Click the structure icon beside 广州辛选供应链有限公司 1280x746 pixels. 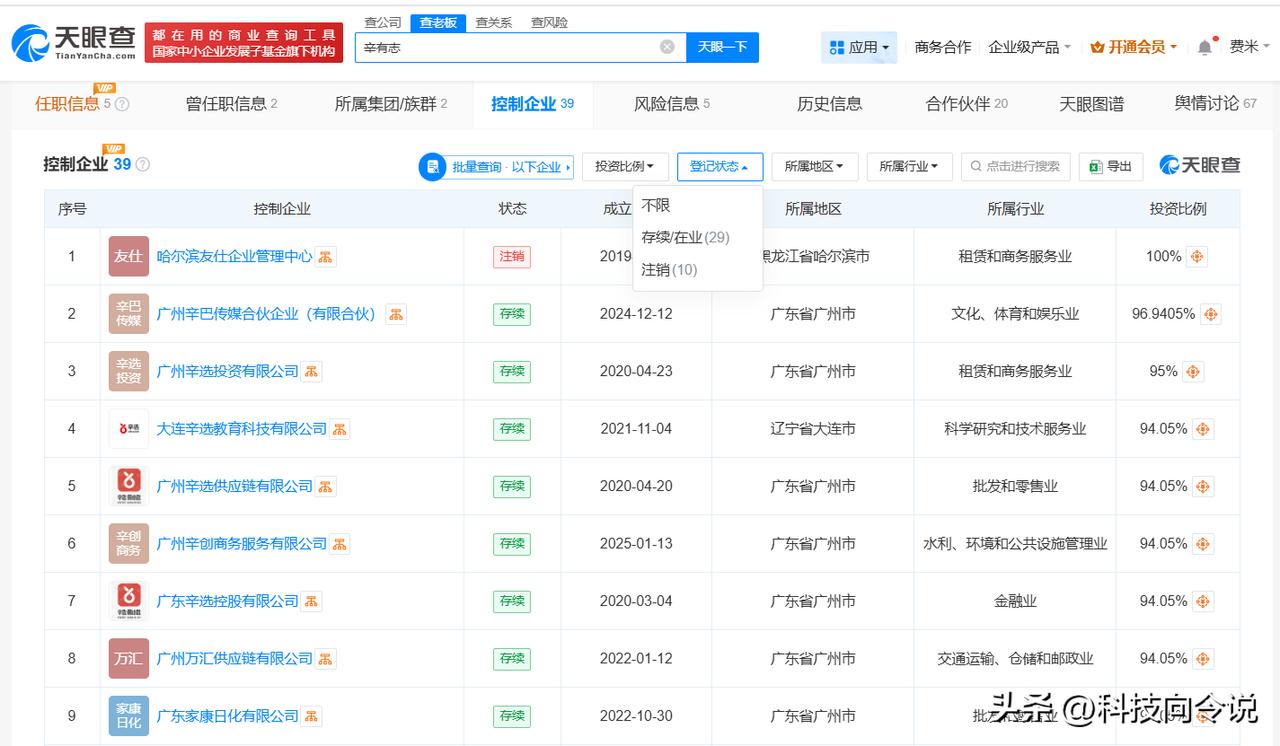(x=326, y=487)
